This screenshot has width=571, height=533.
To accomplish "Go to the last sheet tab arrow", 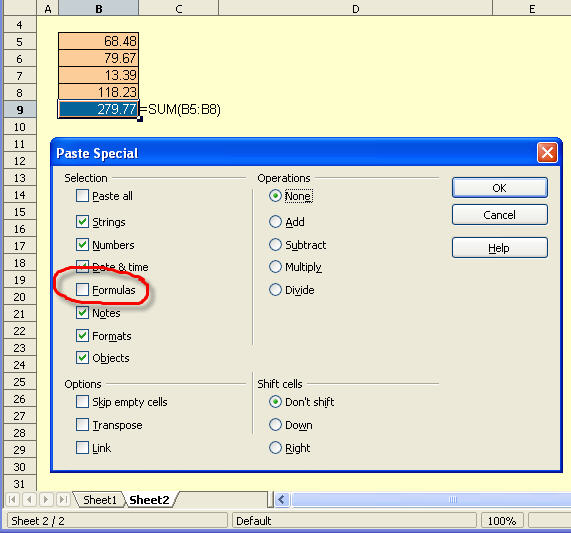I will click(63, 500).
